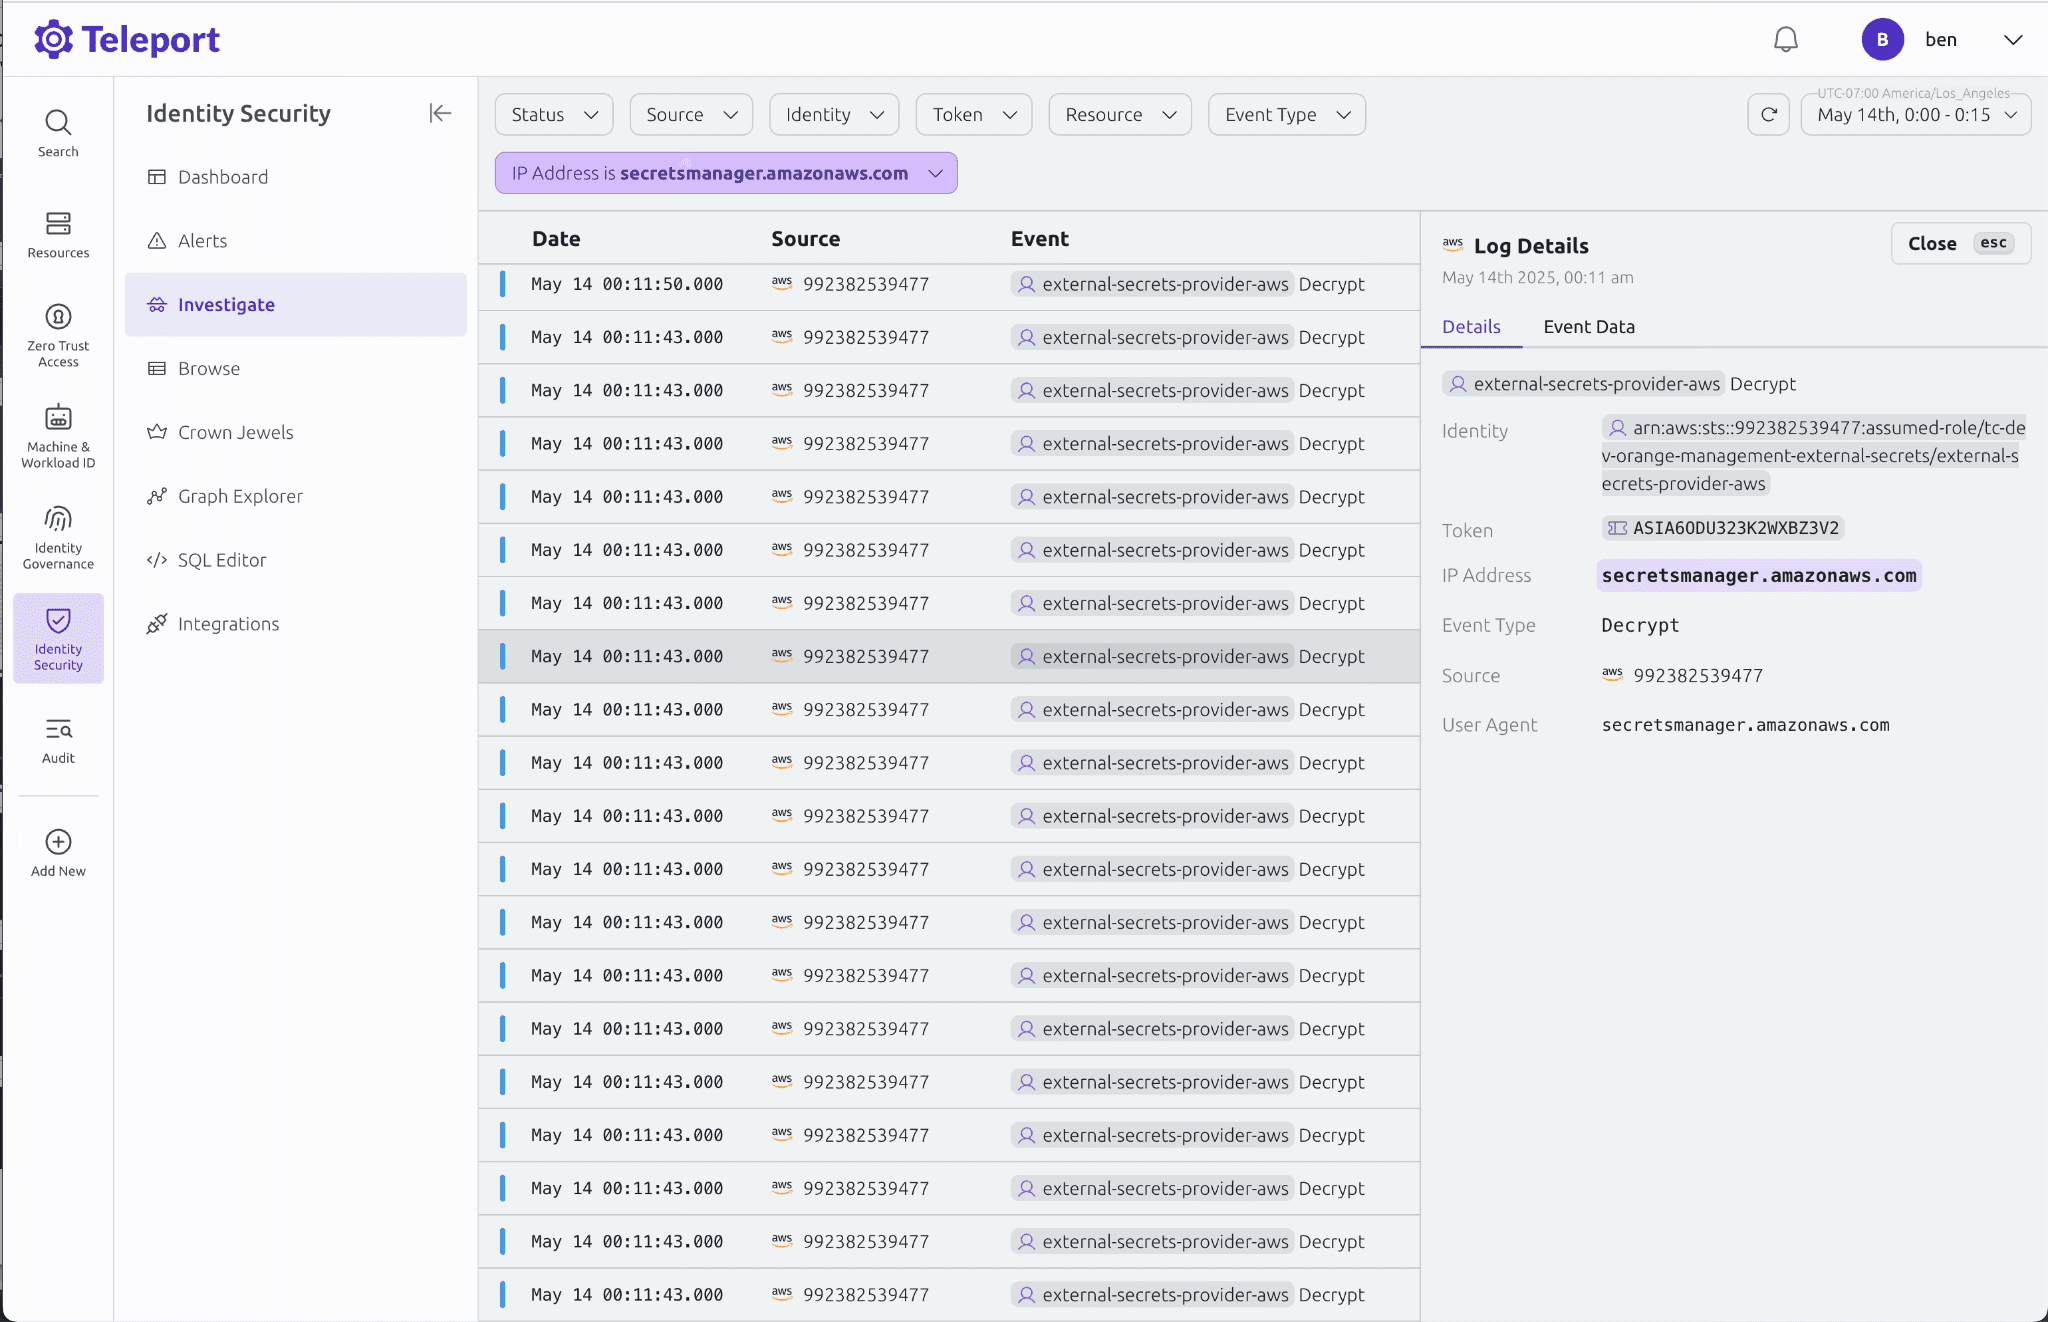Open Crown Jewels menu item

coord(235,432)
